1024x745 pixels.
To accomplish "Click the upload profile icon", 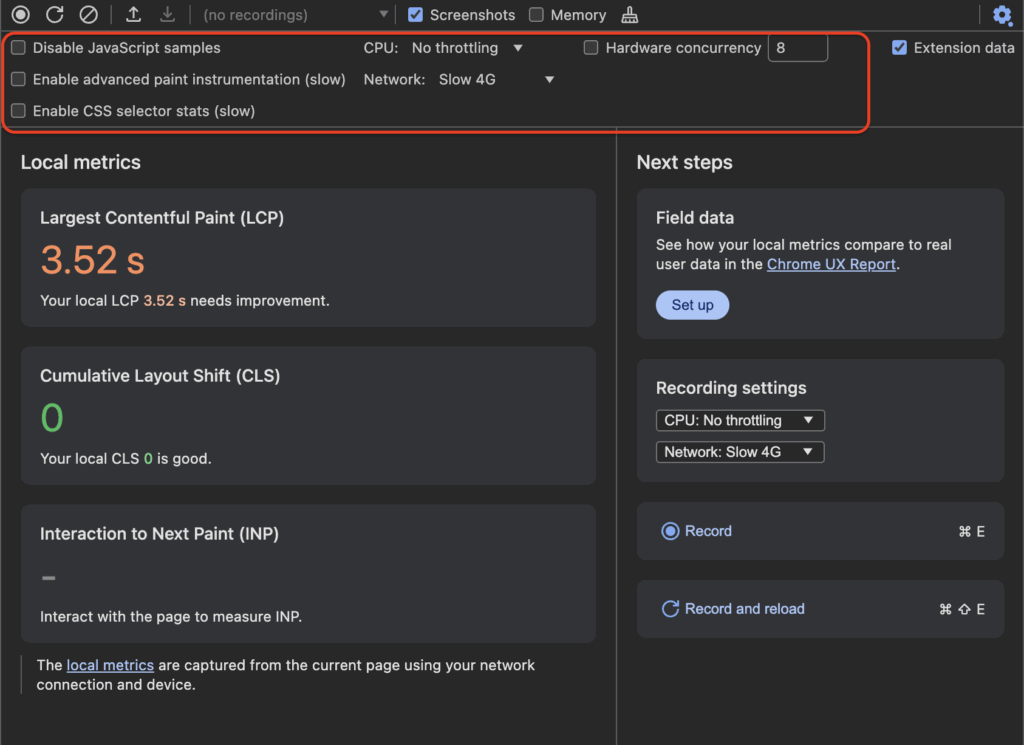I will pos(133,15).
